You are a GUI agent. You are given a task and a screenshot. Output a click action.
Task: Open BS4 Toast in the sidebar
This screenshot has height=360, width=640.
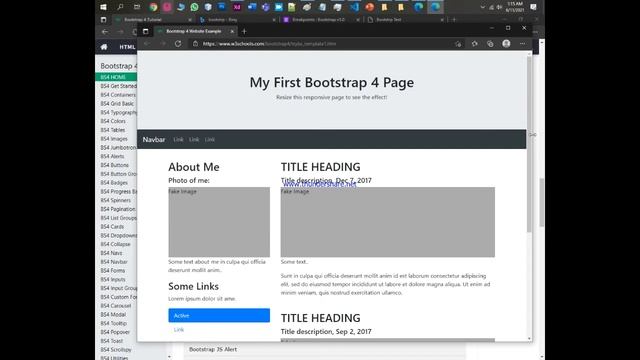[x=112, y=341]
